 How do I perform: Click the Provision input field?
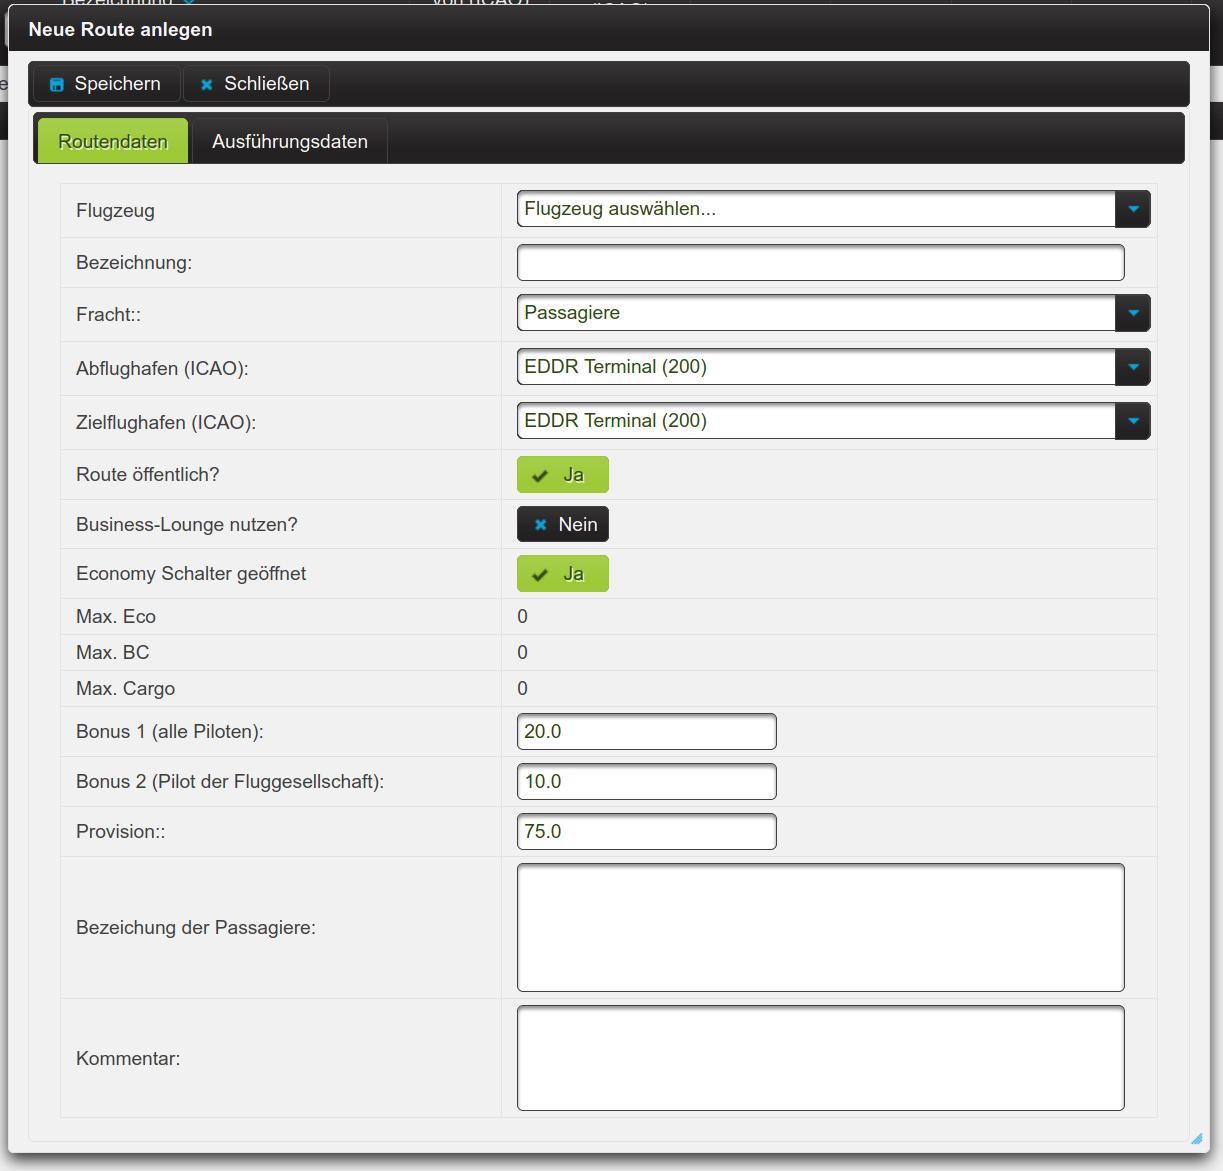(x=646, y=832)
